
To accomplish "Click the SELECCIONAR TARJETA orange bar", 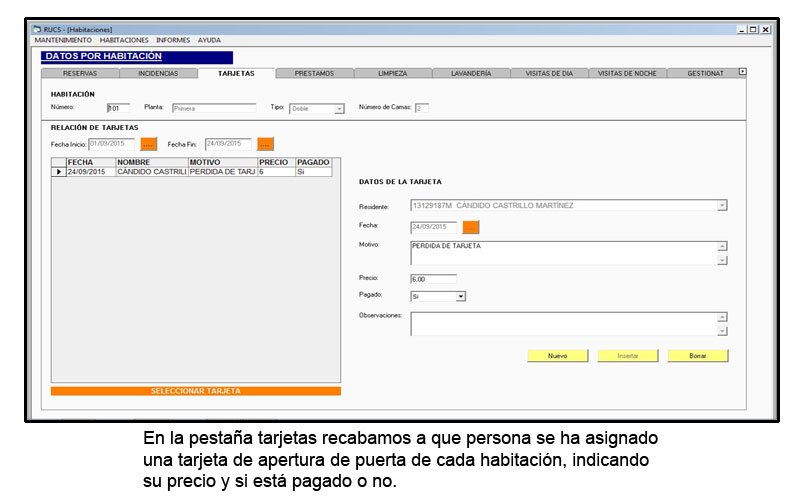I will 196,391.
